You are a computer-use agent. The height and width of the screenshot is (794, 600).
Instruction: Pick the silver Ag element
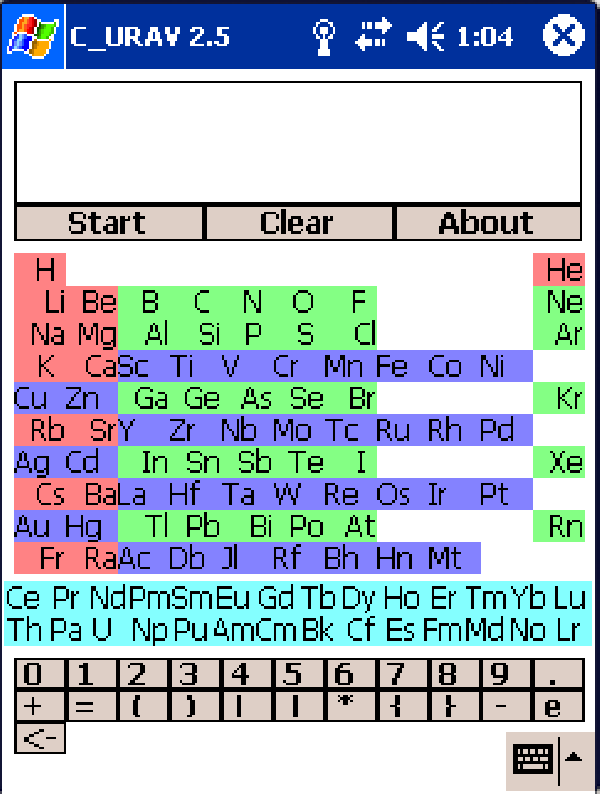pyautogui.click(x=31, y=462)
